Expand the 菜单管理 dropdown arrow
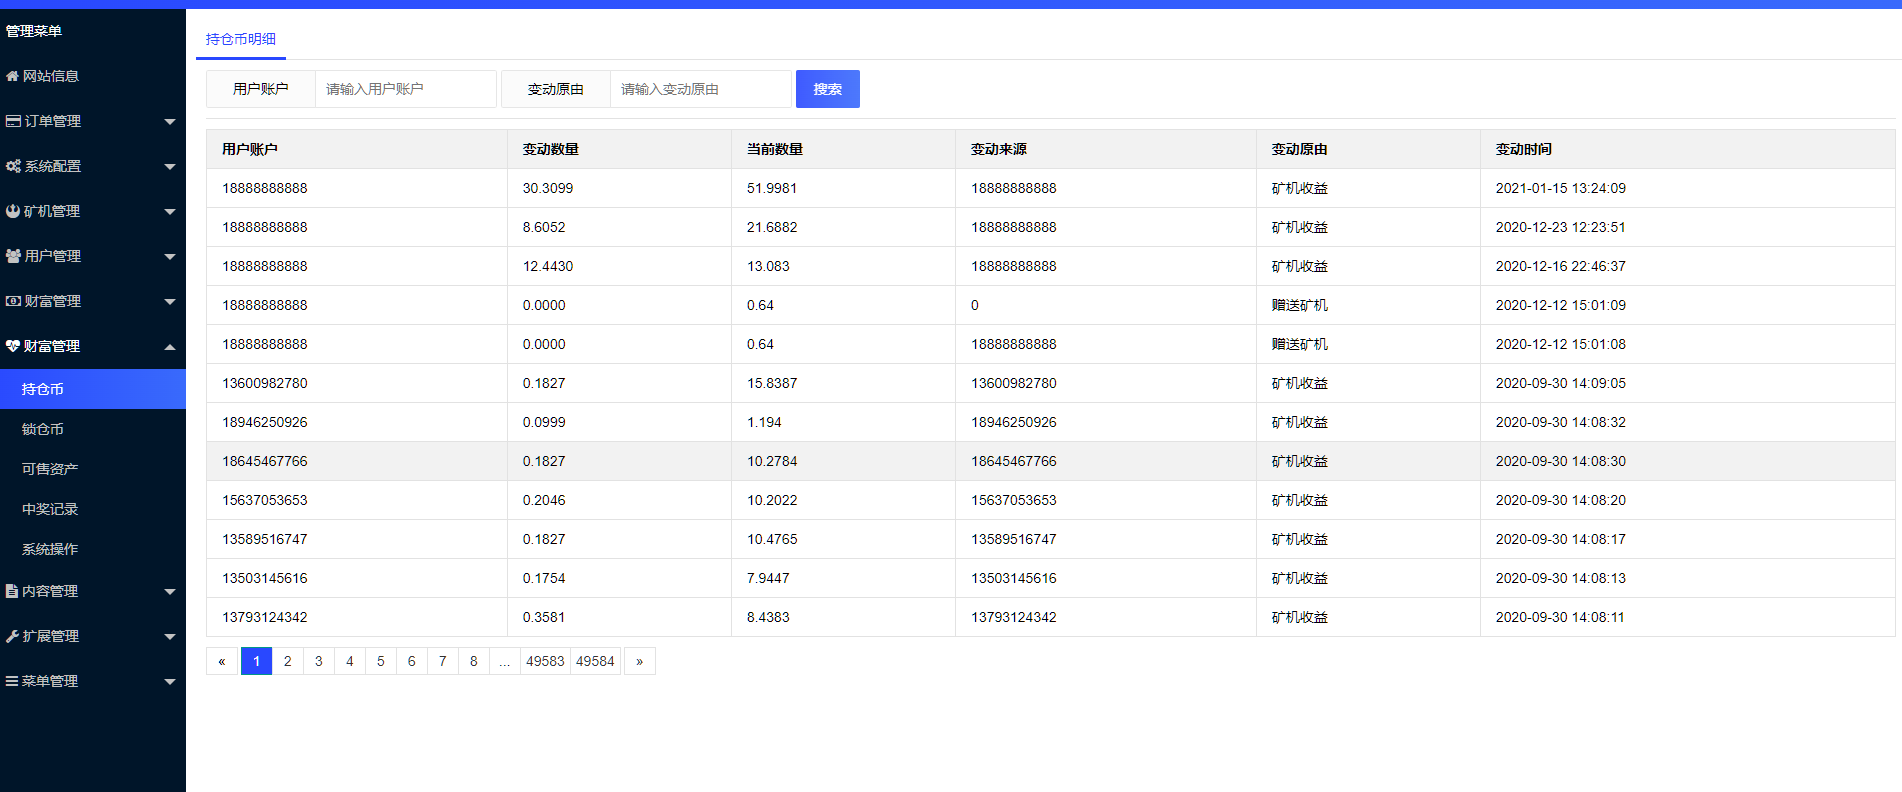 coord(169,682)
